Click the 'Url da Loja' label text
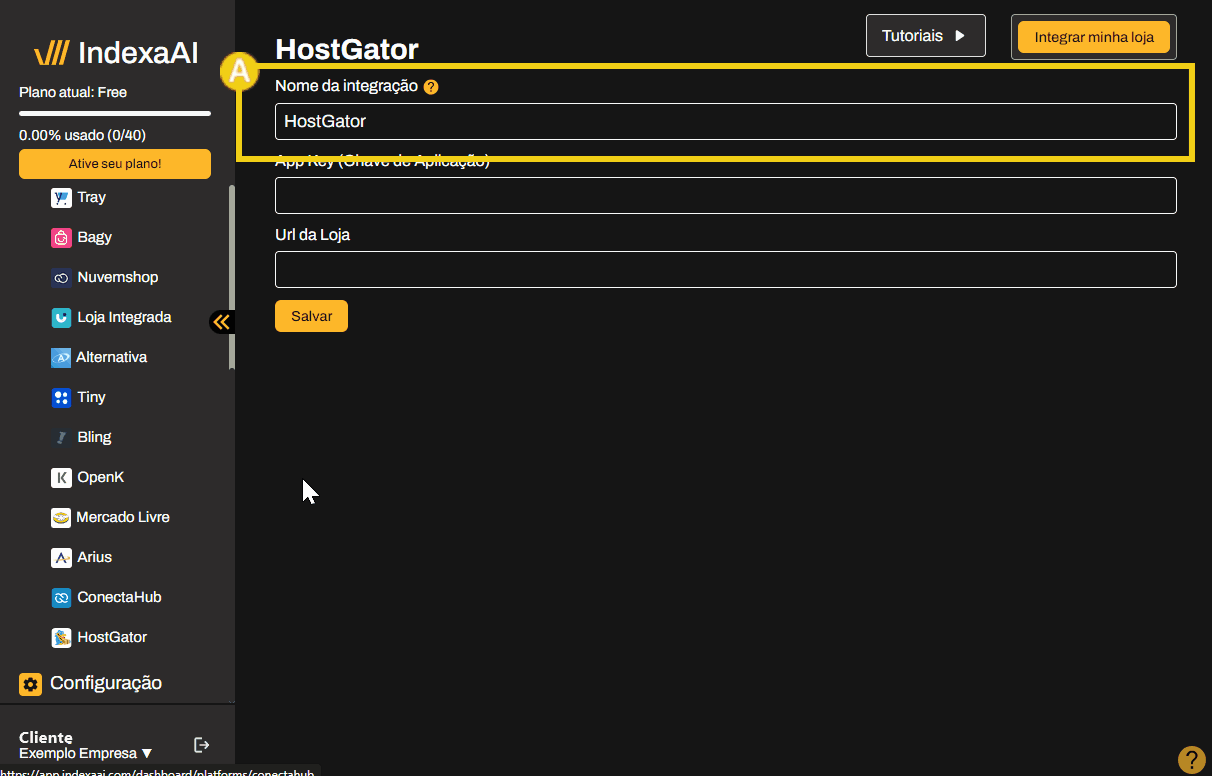 click(312, 236)
